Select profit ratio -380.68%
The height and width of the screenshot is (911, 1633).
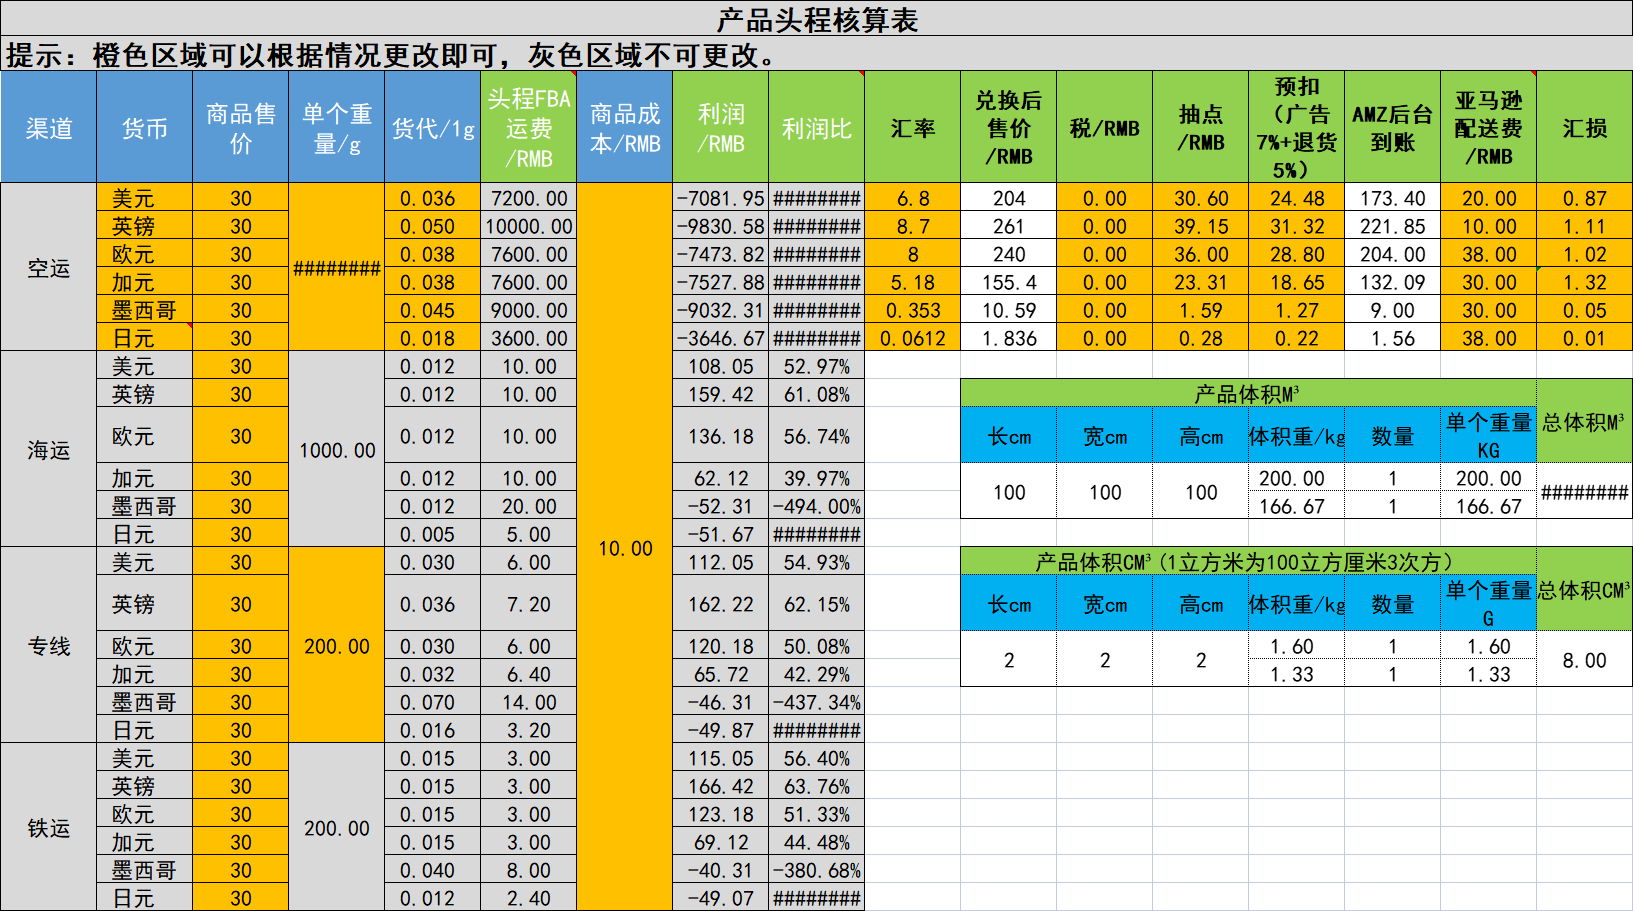tap(816, 869)
